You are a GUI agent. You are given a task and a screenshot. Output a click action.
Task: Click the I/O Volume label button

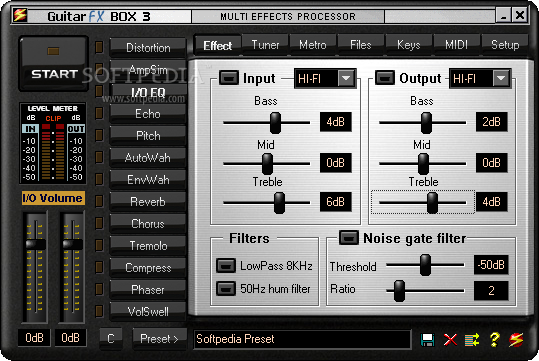[53, 198]
